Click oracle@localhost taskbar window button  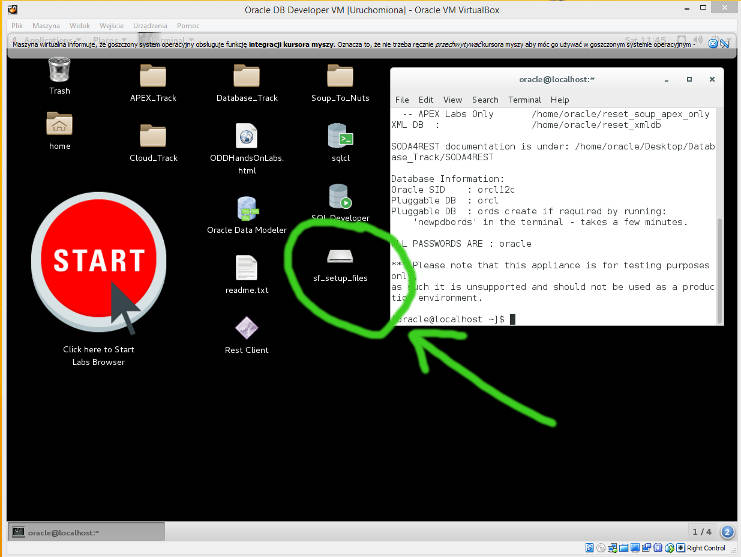tap(87, 532)
